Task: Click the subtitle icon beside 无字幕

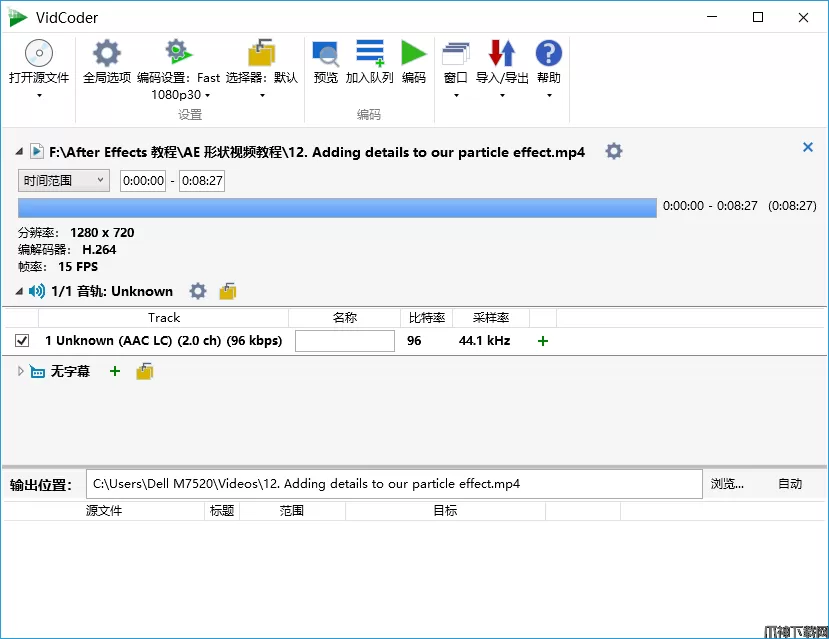Action: [x=37, y=372]
